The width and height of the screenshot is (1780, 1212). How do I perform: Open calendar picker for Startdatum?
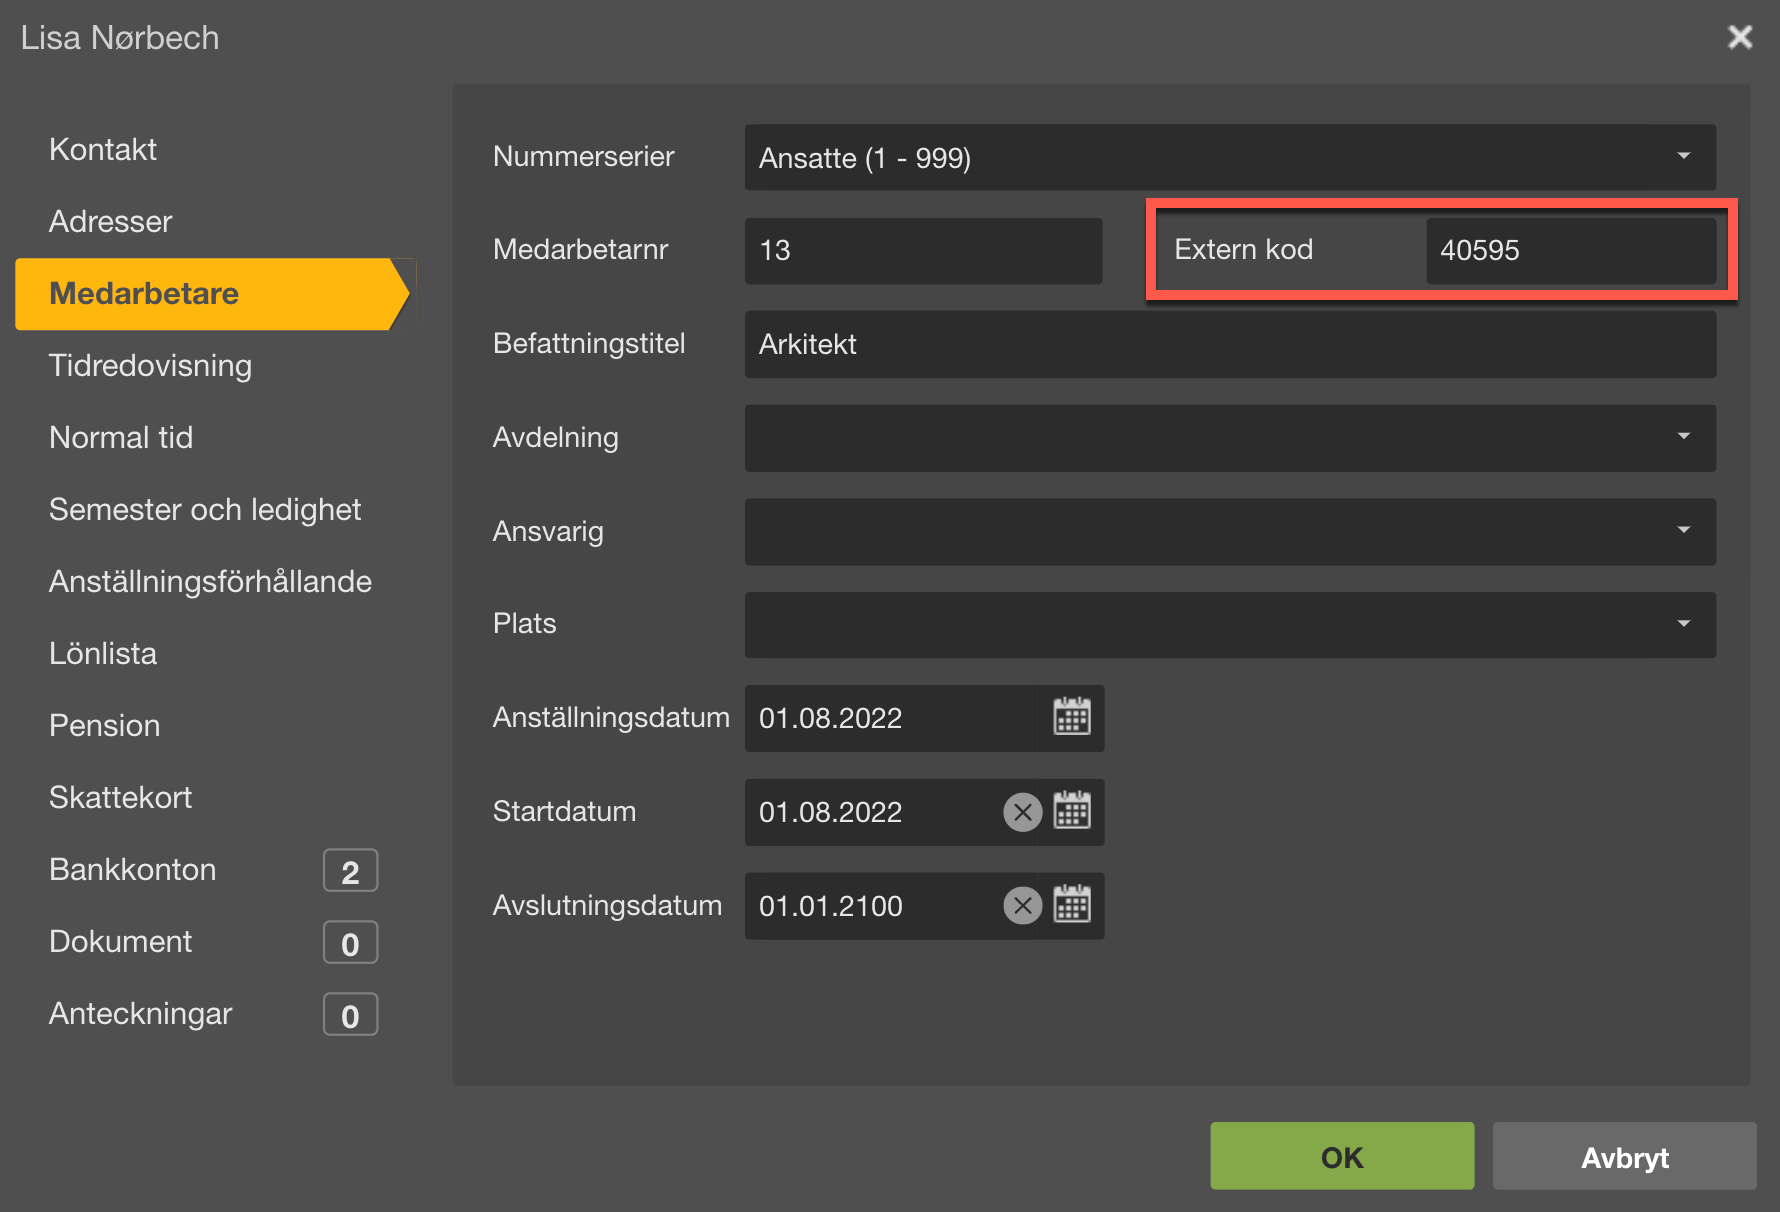(1071, 811)
